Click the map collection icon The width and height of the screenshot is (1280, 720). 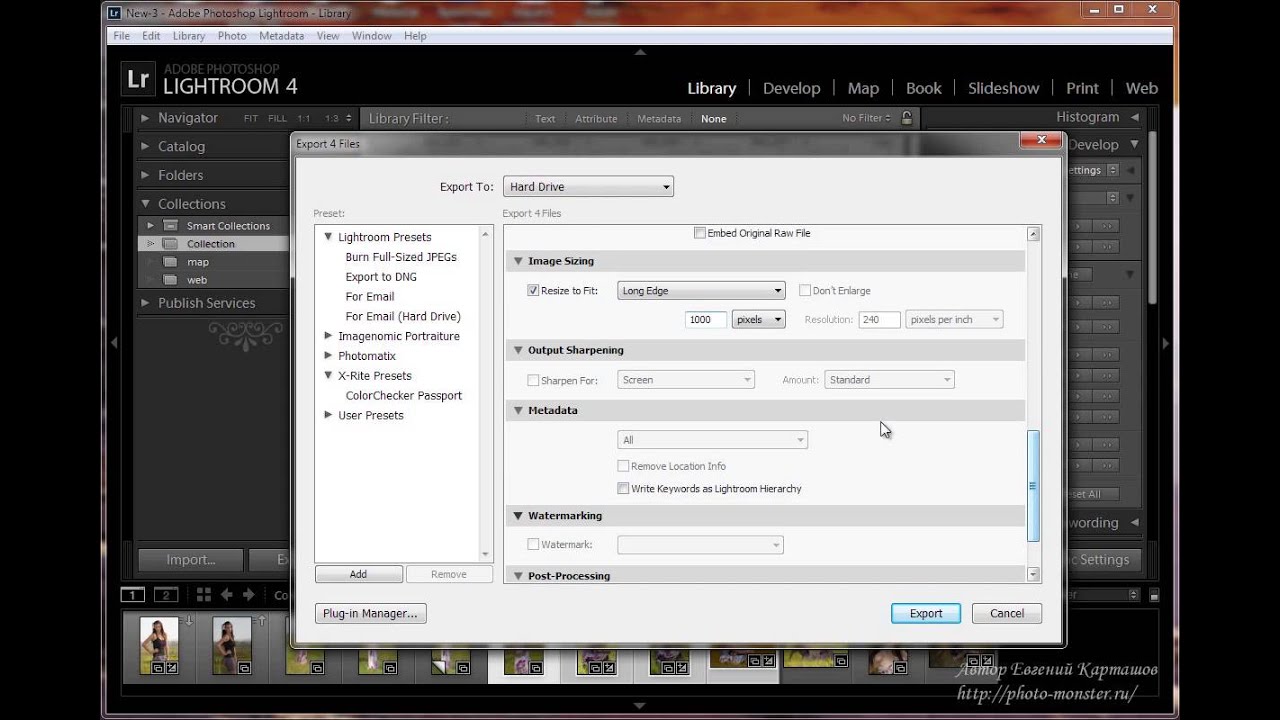(x=170, y=262)
